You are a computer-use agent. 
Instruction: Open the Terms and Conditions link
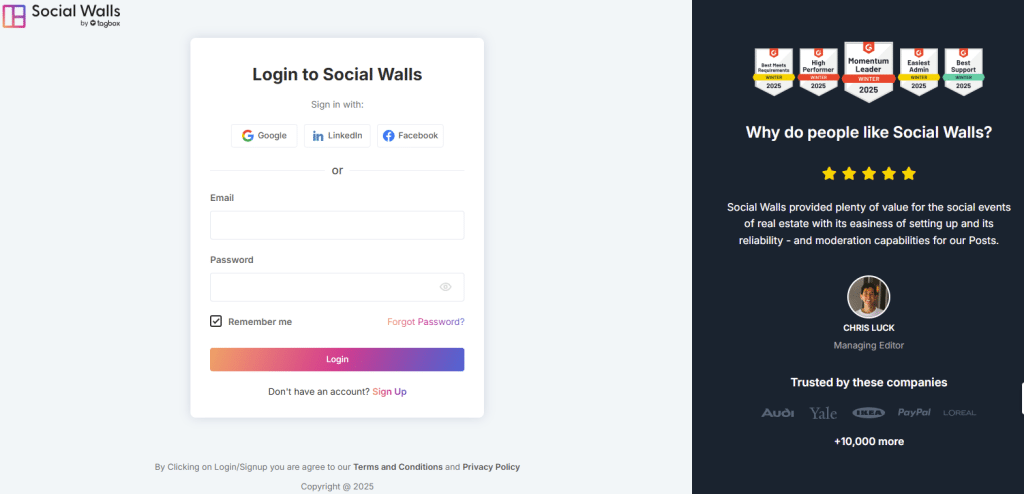(398, 467)
